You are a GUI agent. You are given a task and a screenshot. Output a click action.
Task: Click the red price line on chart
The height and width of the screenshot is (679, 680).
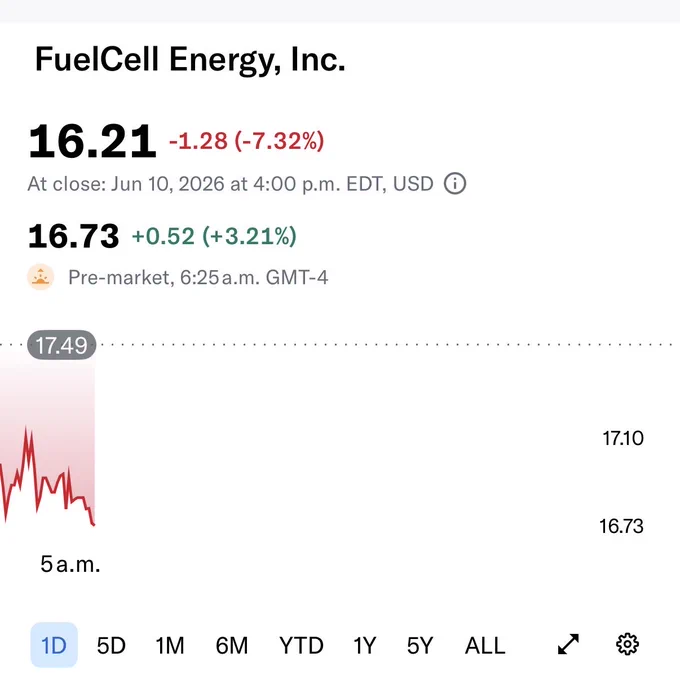[x=47, y=479]
